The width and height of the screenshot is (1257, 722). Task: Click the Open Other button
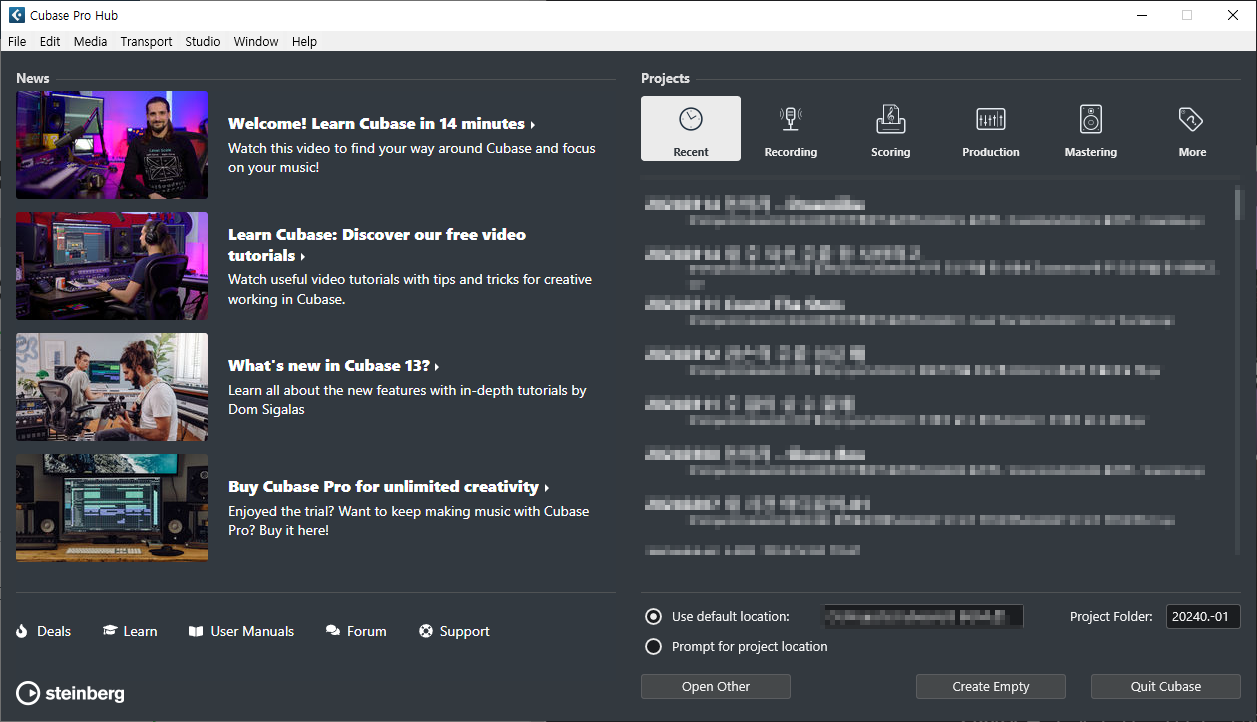tap(716, 686)
